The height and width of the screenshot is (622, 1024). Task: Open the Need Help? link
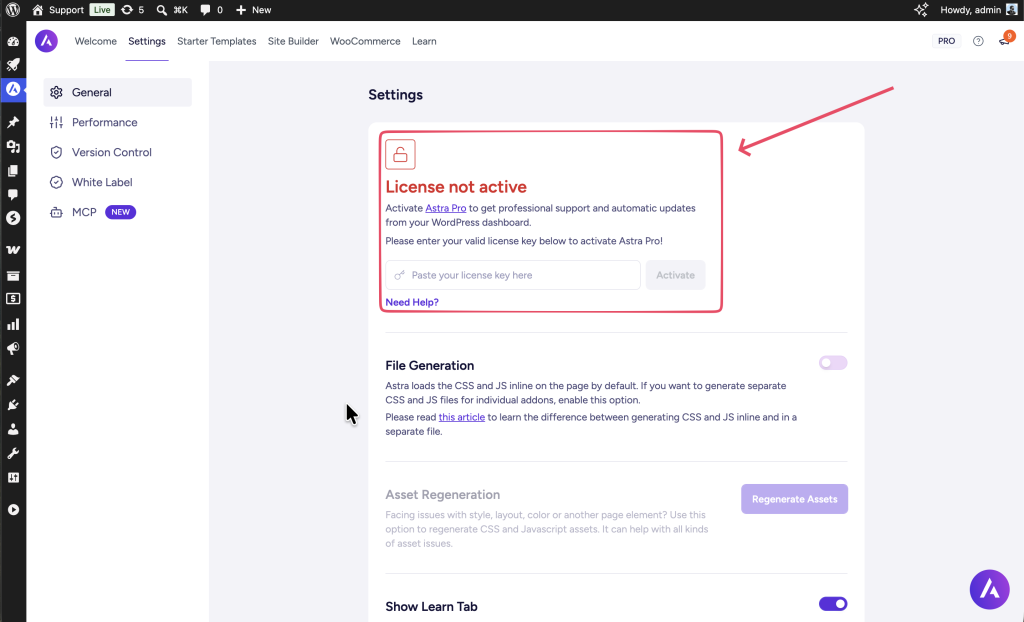pos(411,303)
